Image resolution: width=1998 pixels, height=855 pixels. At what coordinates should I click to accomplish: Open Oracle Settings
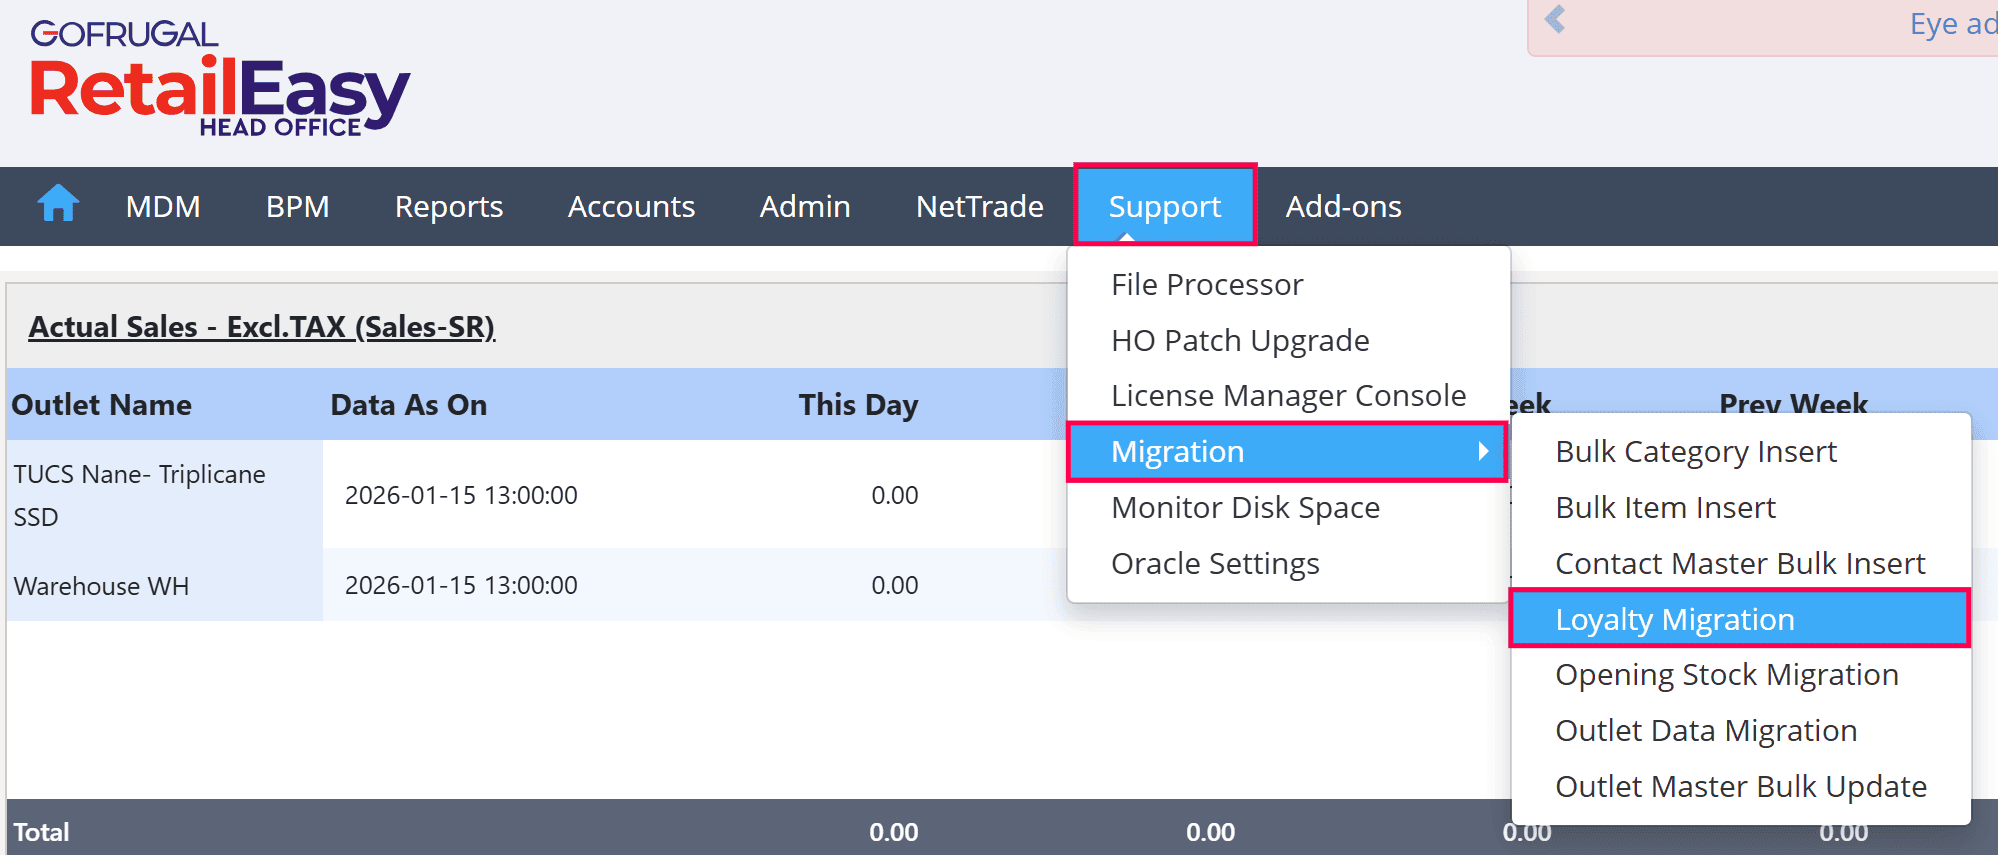coord(1215,564)
